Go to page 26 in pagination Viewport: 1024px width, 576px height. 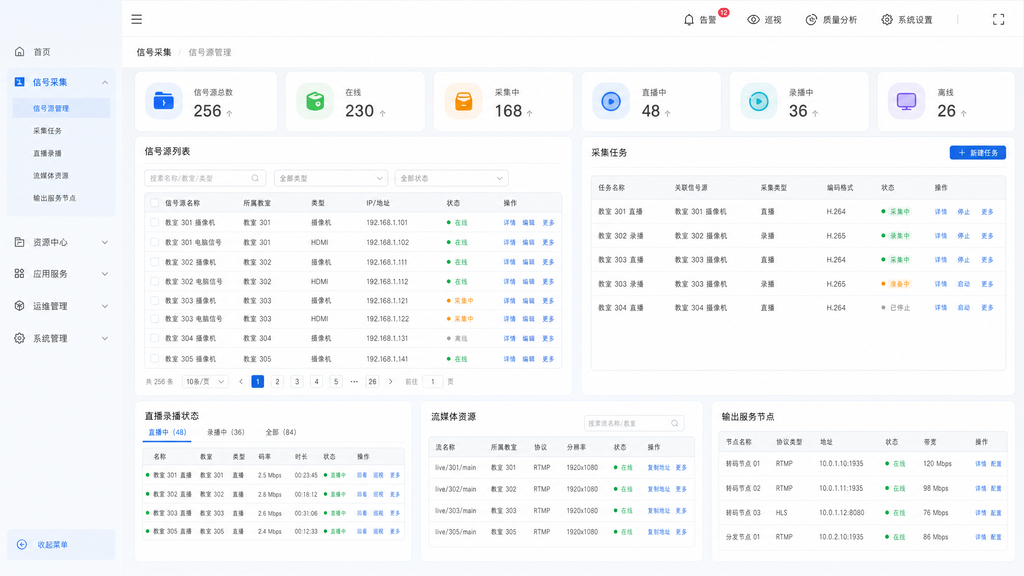pyautogui.click(x=372, y=381)
